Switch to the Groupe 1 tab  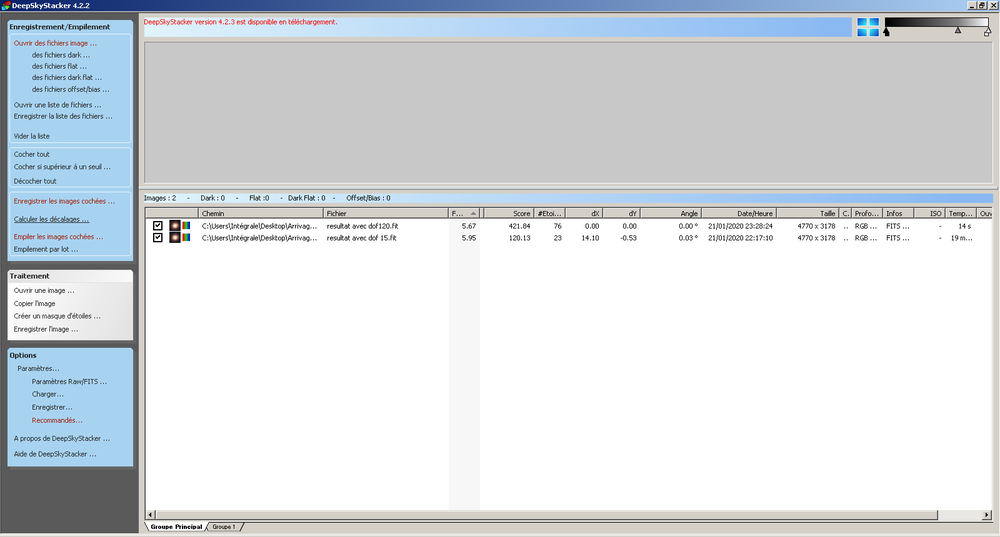pyautogui.click(x=224, y=527)
